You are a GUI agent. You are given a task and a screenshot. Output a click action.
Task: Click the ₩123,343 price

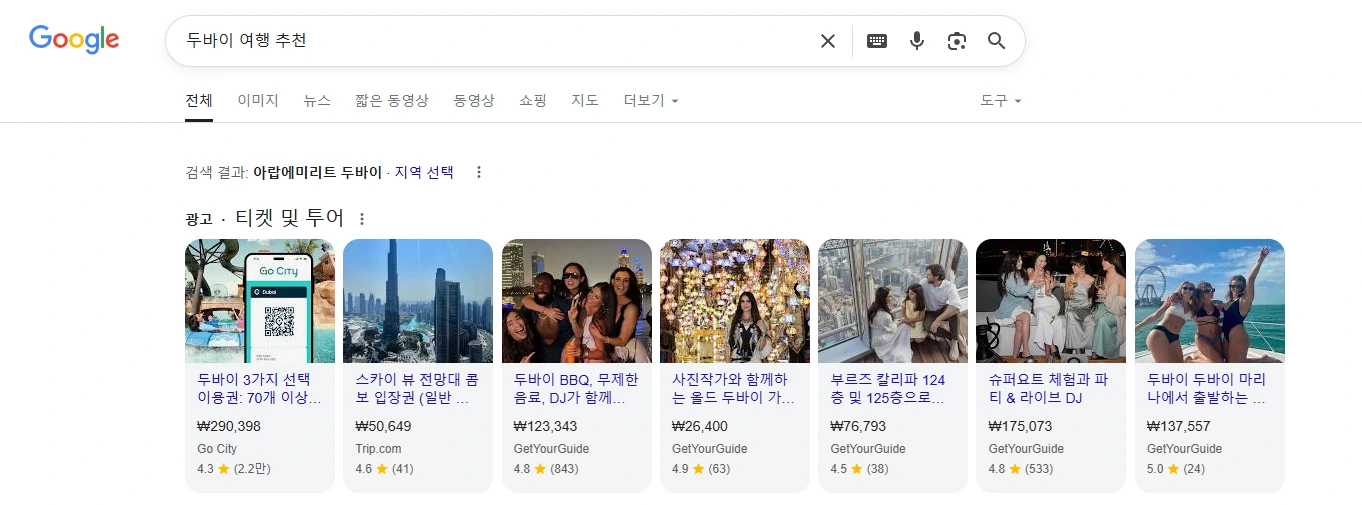tap(546, 426)
